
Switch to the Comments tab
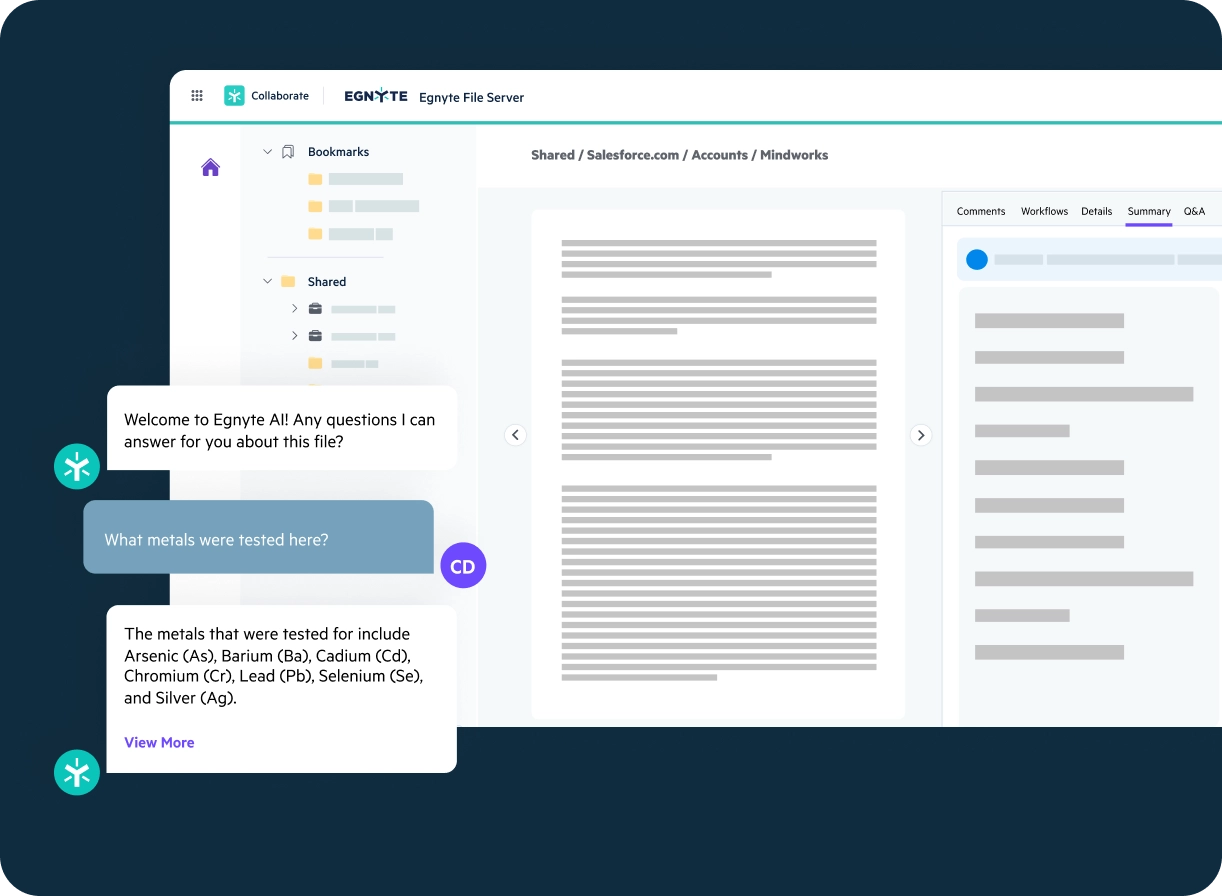click(981, 211)
